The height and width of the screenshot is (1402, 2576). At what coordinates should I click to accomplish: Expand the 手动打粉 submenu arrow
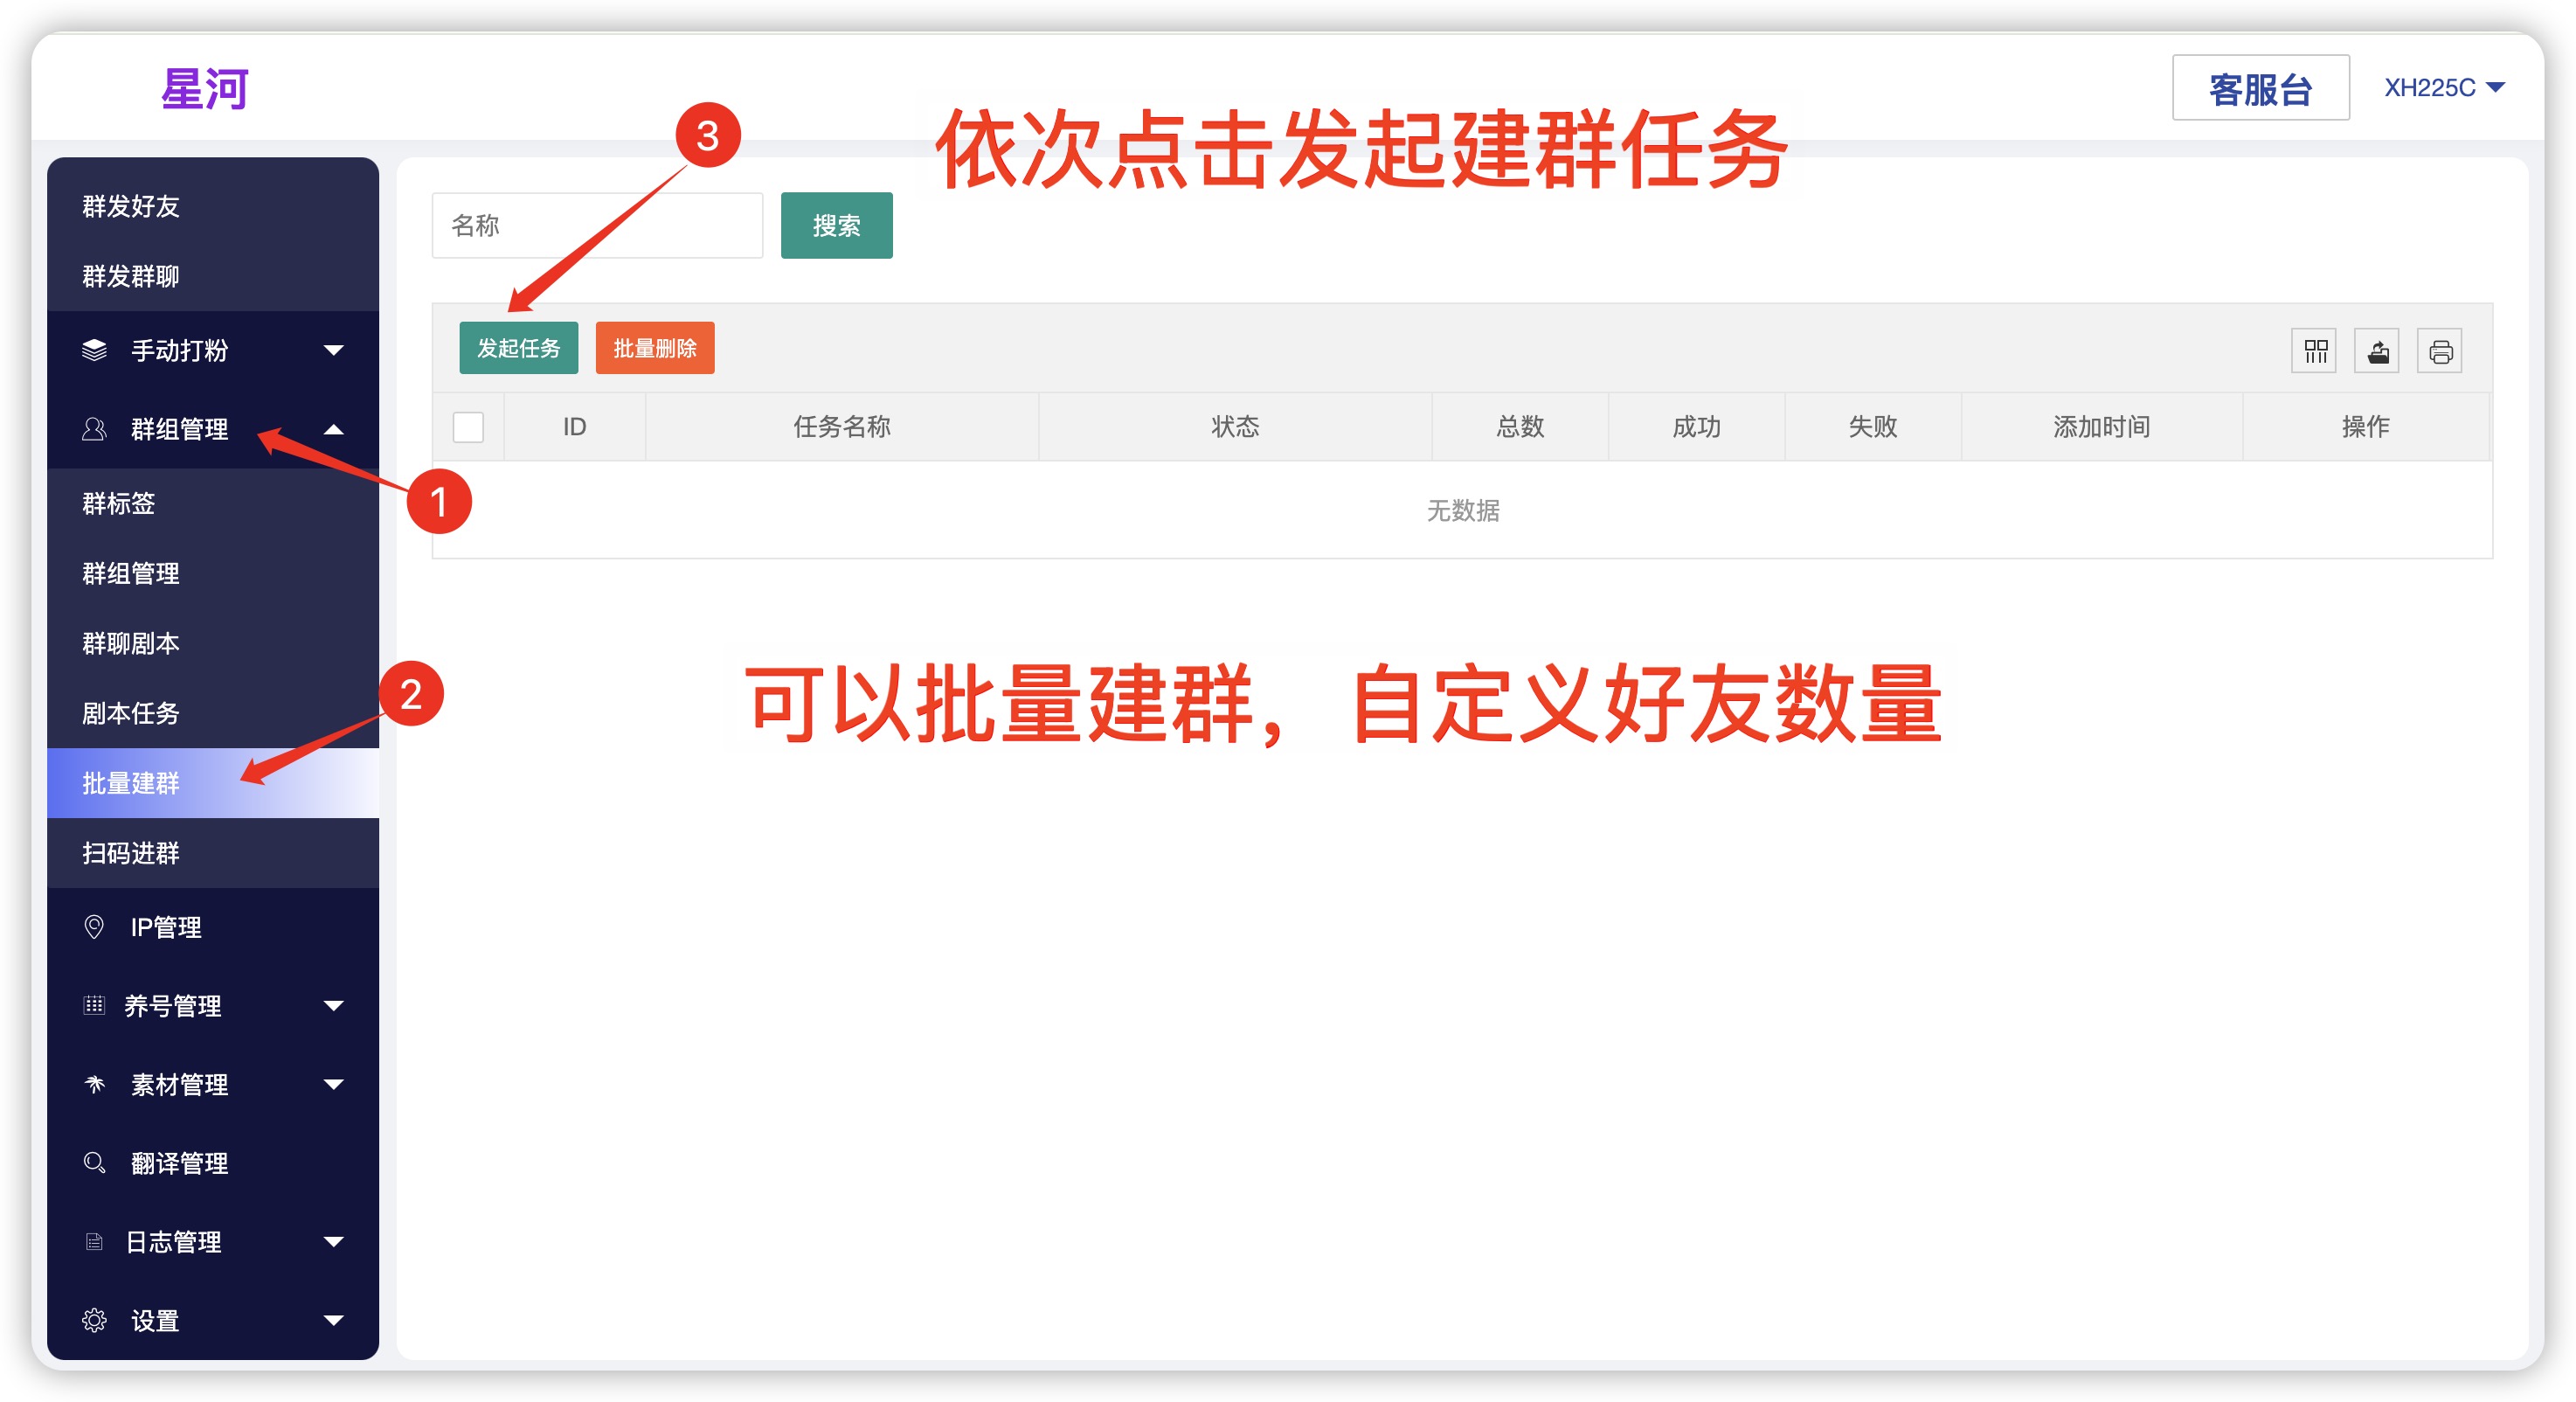pyautogui.click(x=334, y=350)
